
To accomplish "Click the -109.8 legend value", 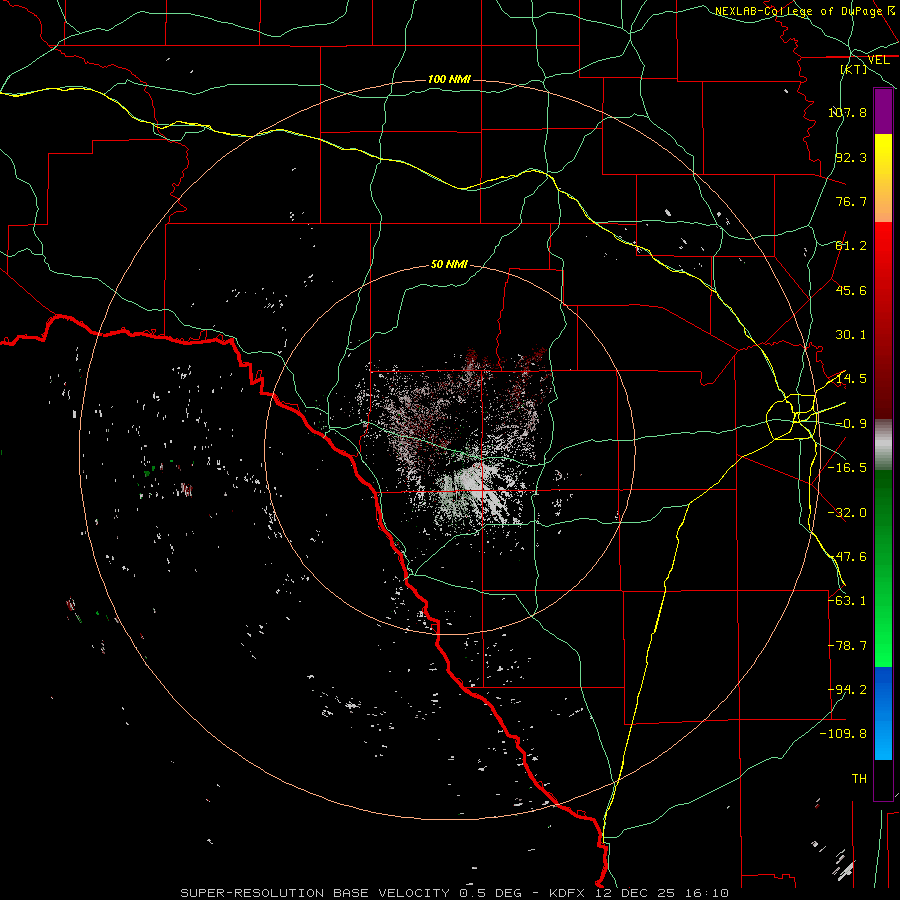I will tap(844, 734).
